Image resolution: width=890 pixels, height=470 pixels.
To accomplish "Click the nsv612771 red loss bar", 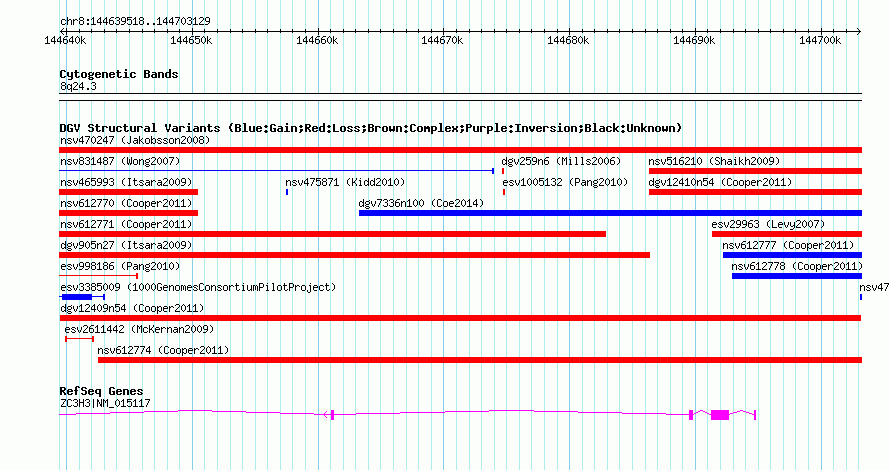I will 333,234.
